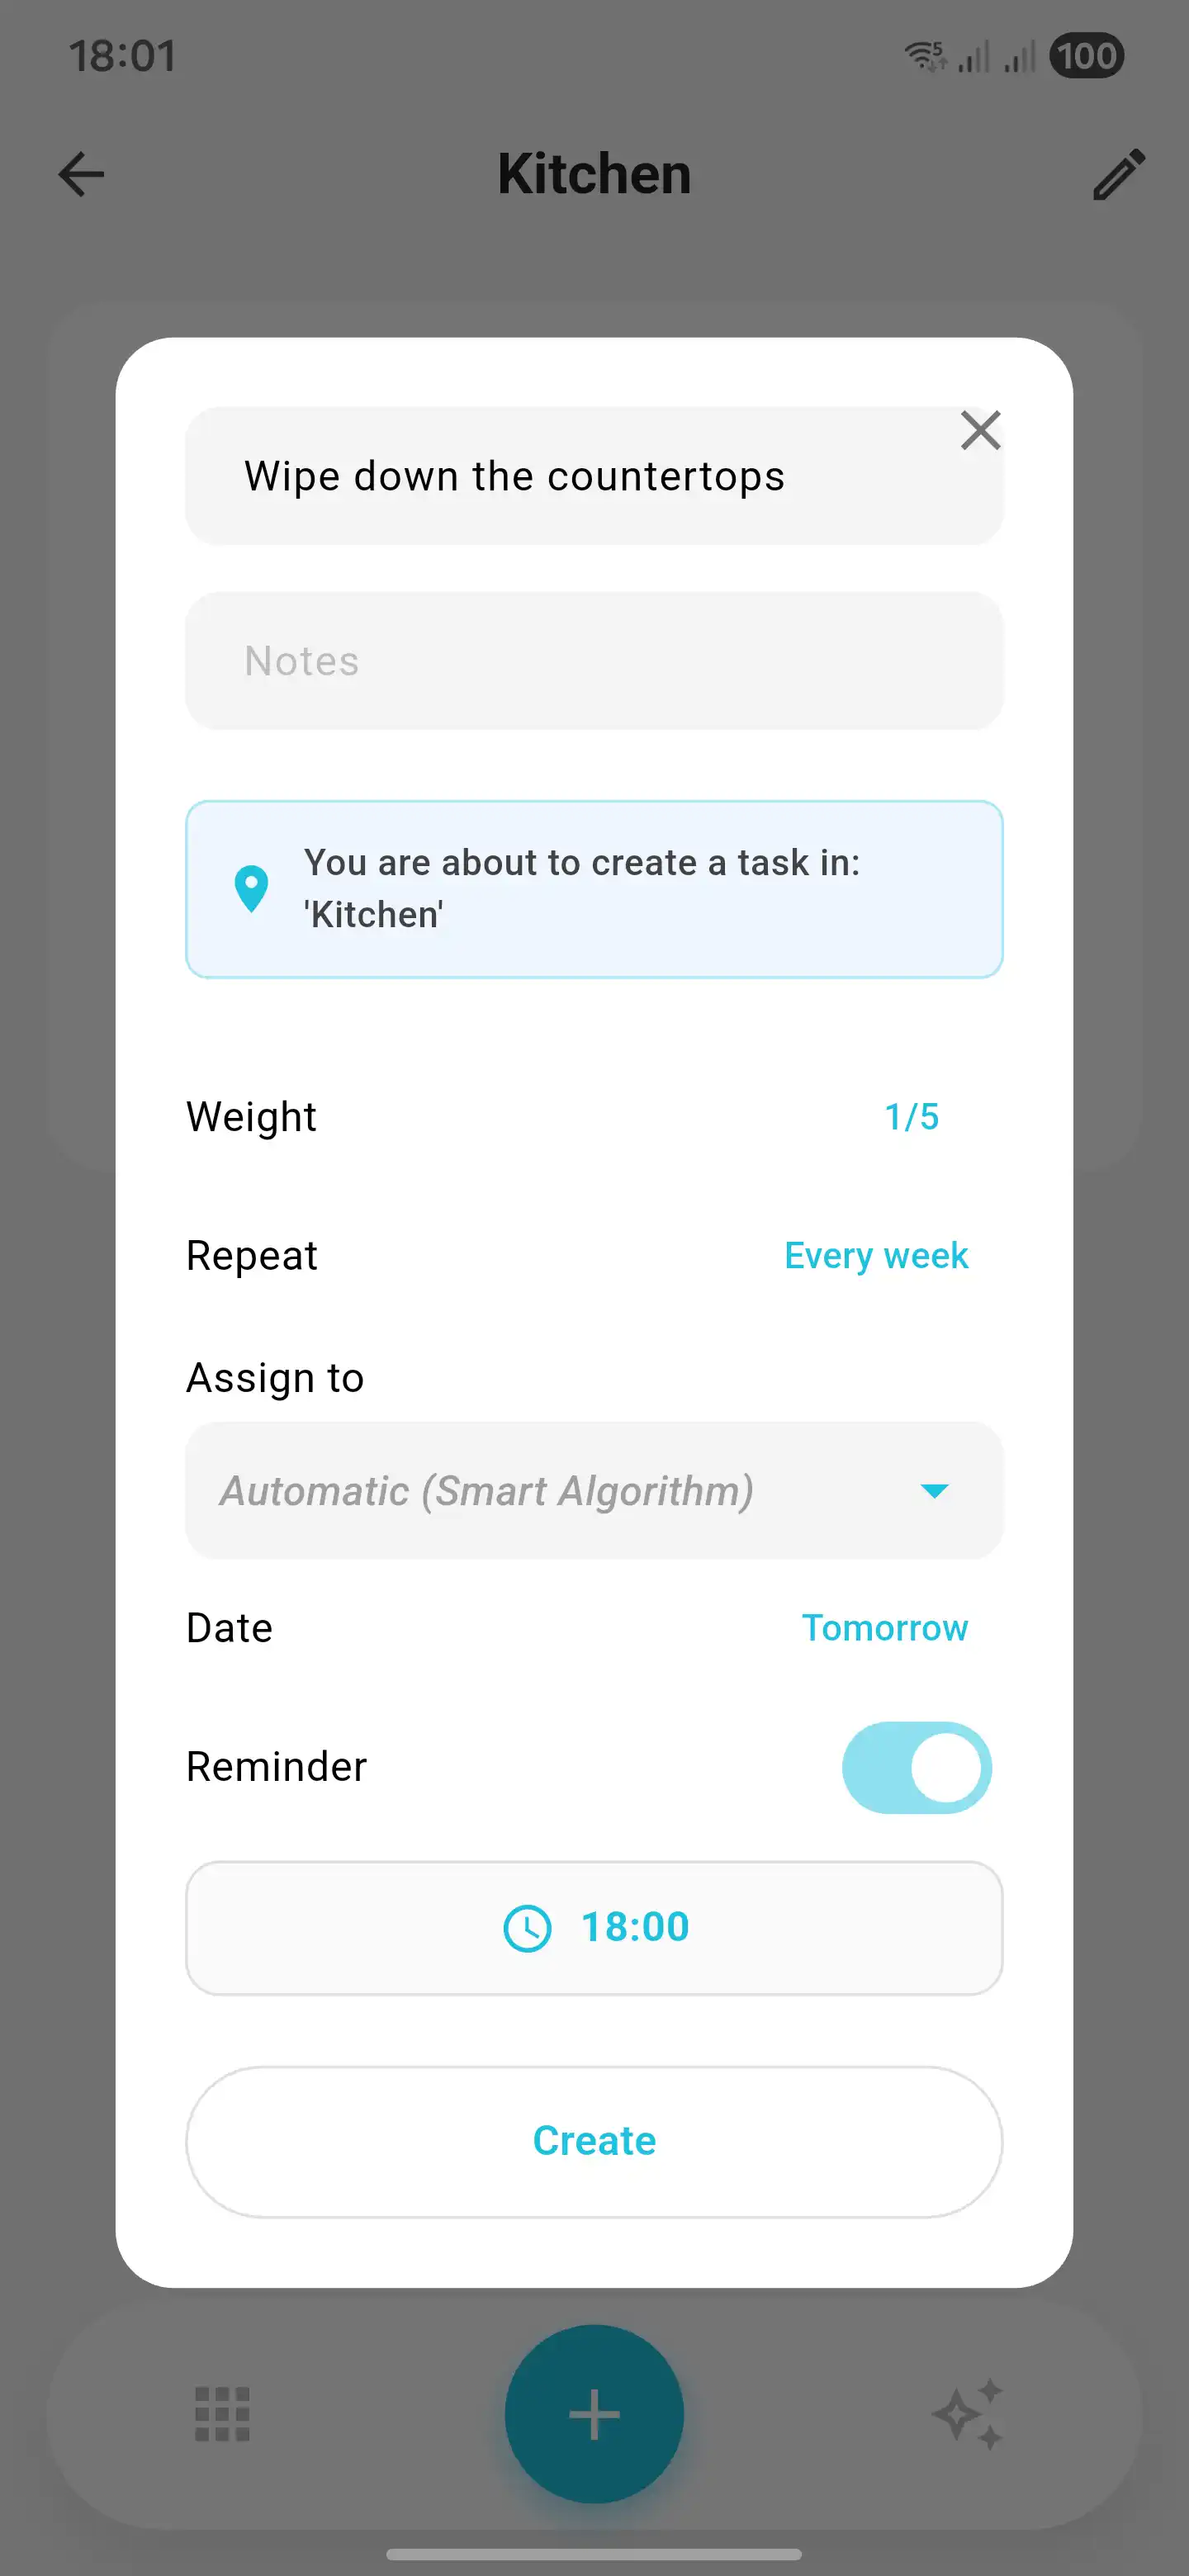Click the location pin icon in the notice
This screenshot has height=2576, width=1189.
251,888
